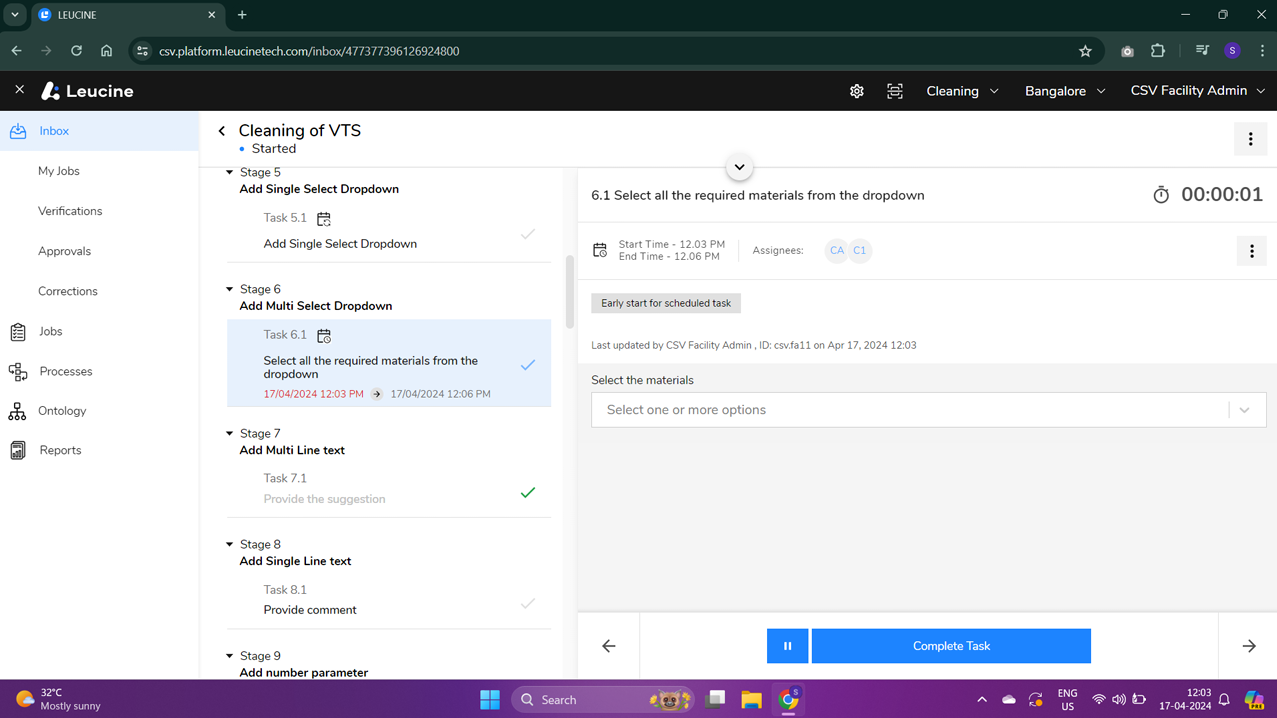The width and height of the screenshot is (1277, 718).
Task: Open the weather widget in taskbar
Action: (58, 699)
